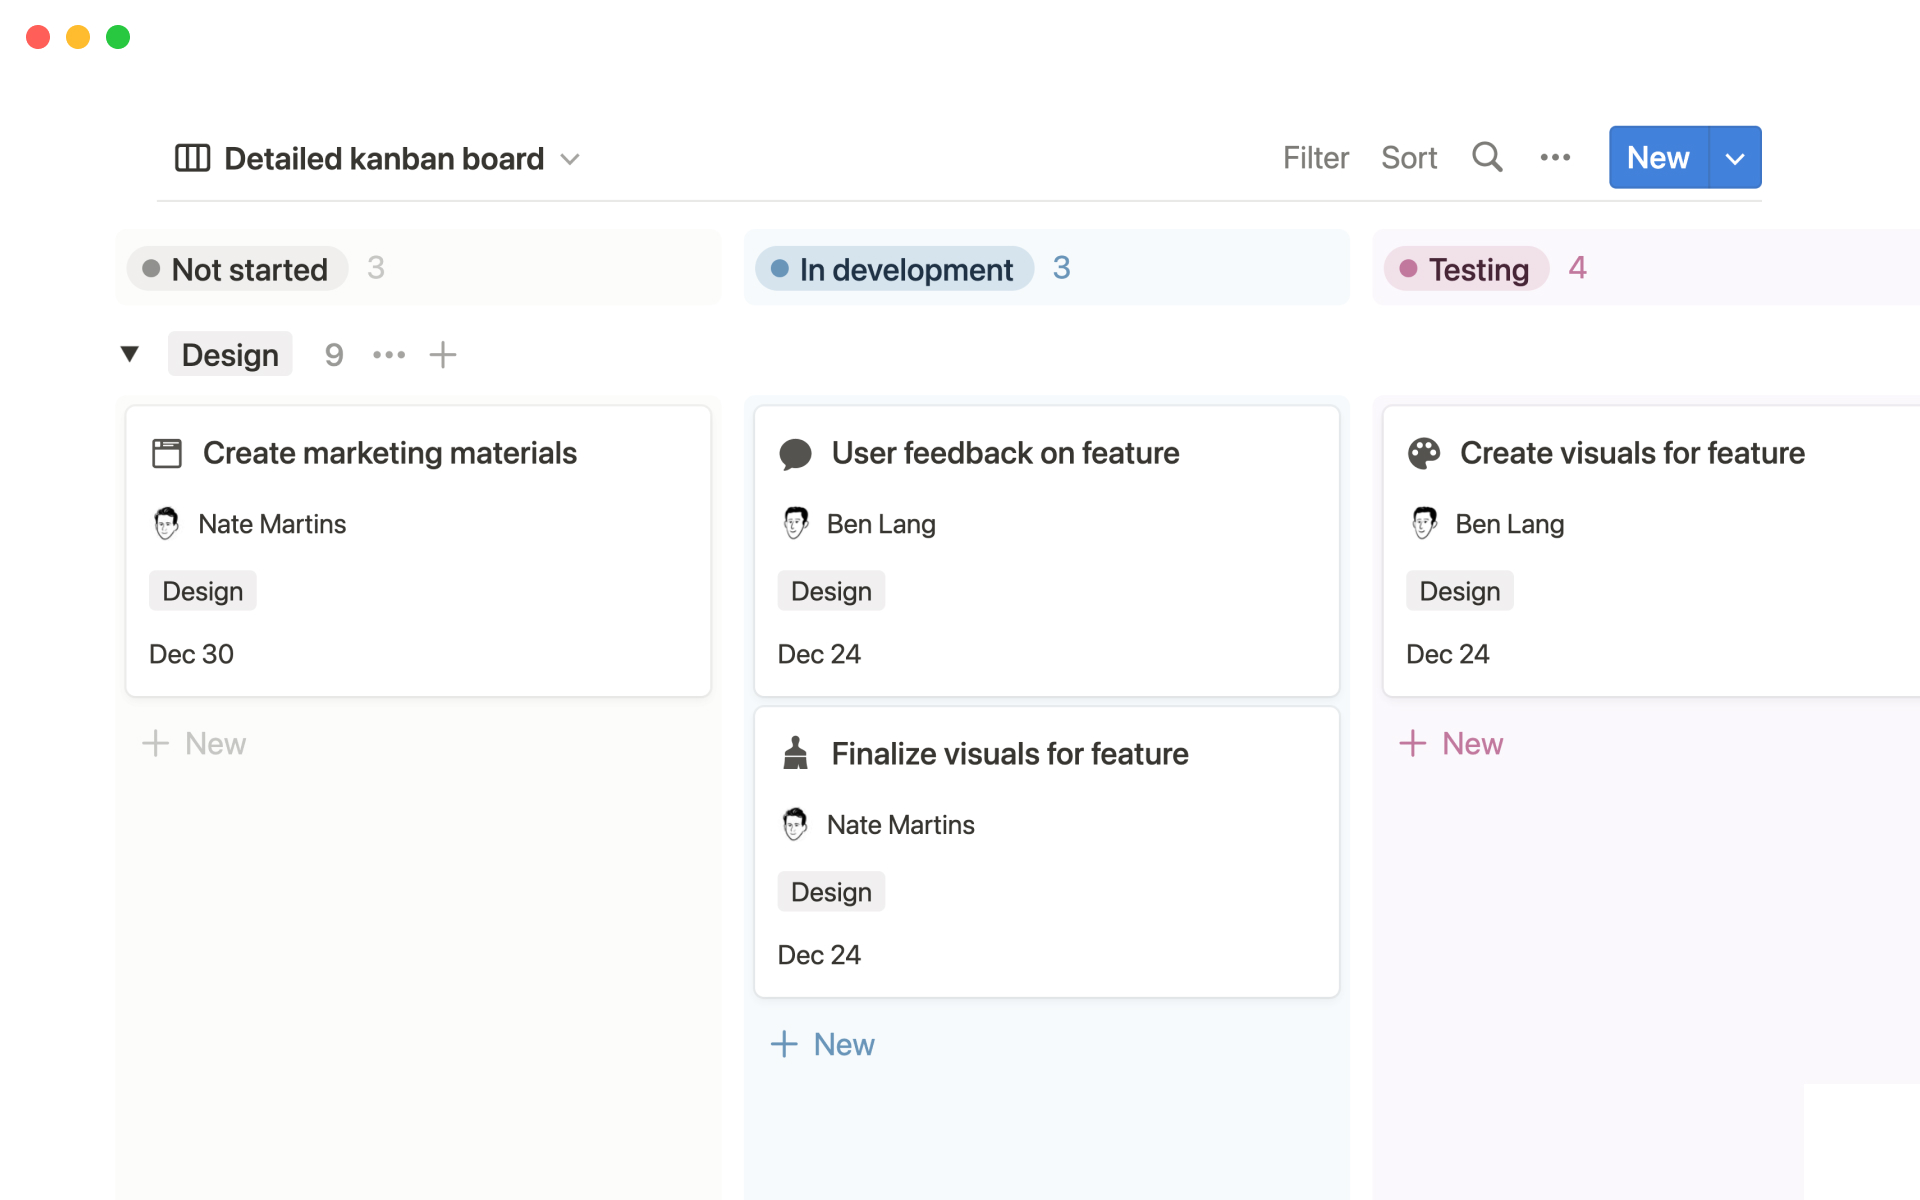Image resolution: width=1920 pixels, height=1200 pixels.
Task: Add new card under Testing column
Action: (x=1451, y=743)
